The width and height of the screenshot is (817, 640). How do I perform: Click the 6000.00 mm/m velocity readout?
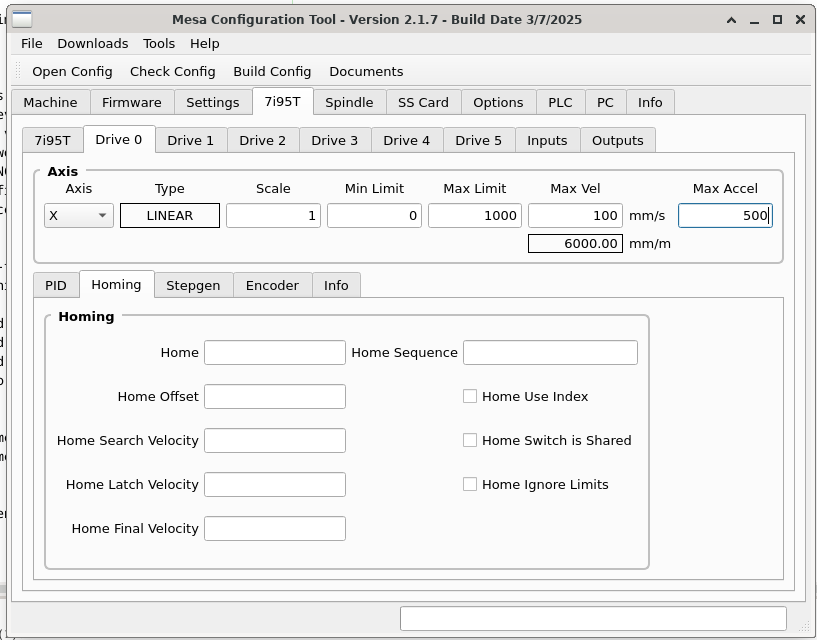point(575,243)
